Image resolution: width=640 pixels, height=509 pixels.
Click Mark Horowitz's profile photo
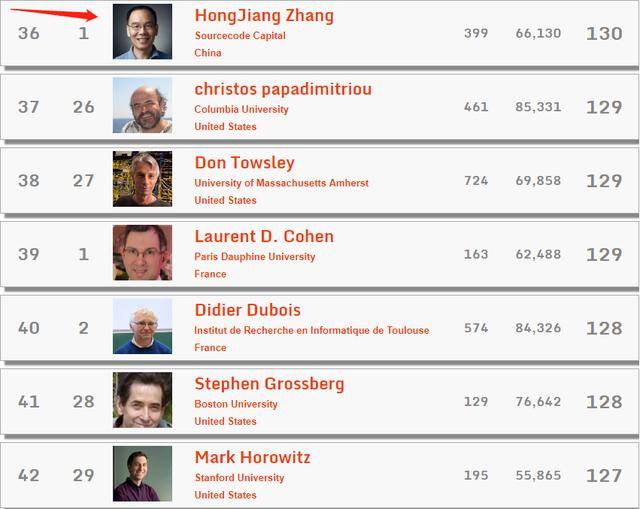tap(142, 474)
